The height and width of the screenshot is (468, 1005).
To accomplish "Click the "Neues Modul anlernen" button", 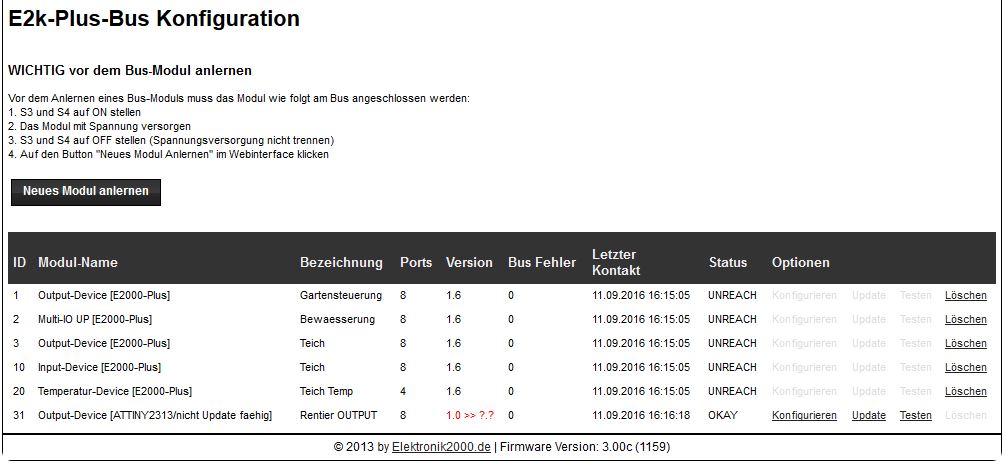I will click(x=86, y=192).
